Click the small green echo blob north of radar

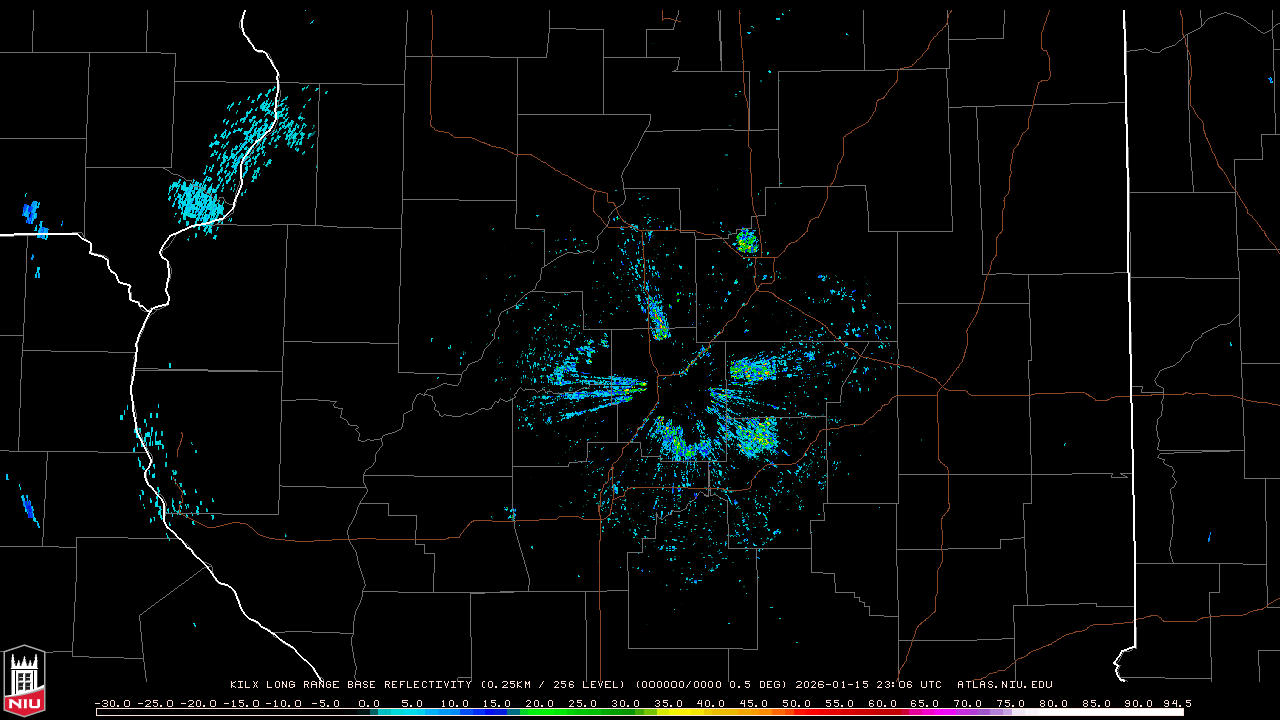[x=746, y=241]
